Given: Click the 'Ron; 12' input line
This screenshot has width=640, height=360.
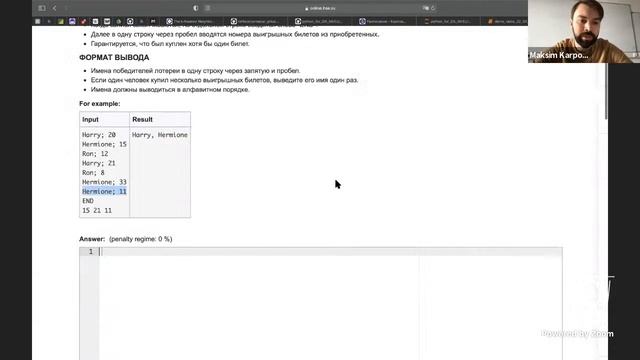Looking at the screenshot, I should pyautogui.click(x=95, y=153).
